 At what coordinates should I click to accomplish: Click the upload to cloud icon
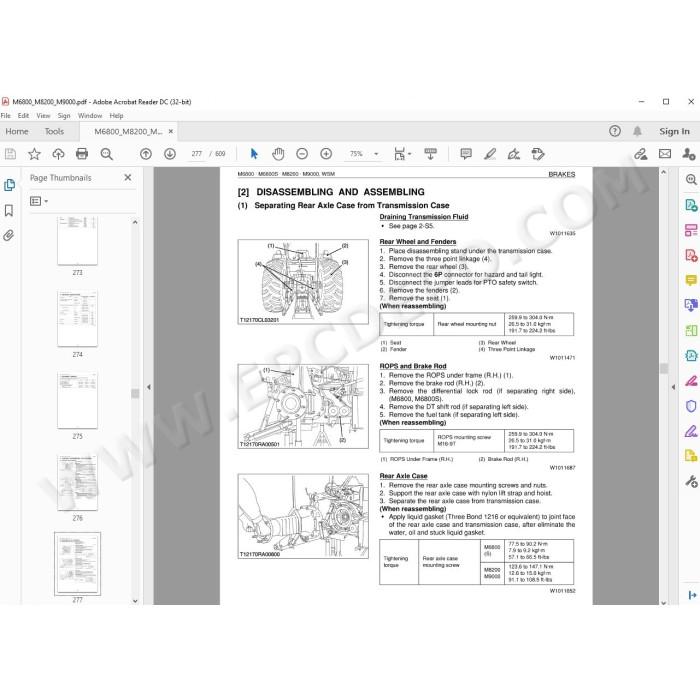pyautogui.click(x=58, y=154)
